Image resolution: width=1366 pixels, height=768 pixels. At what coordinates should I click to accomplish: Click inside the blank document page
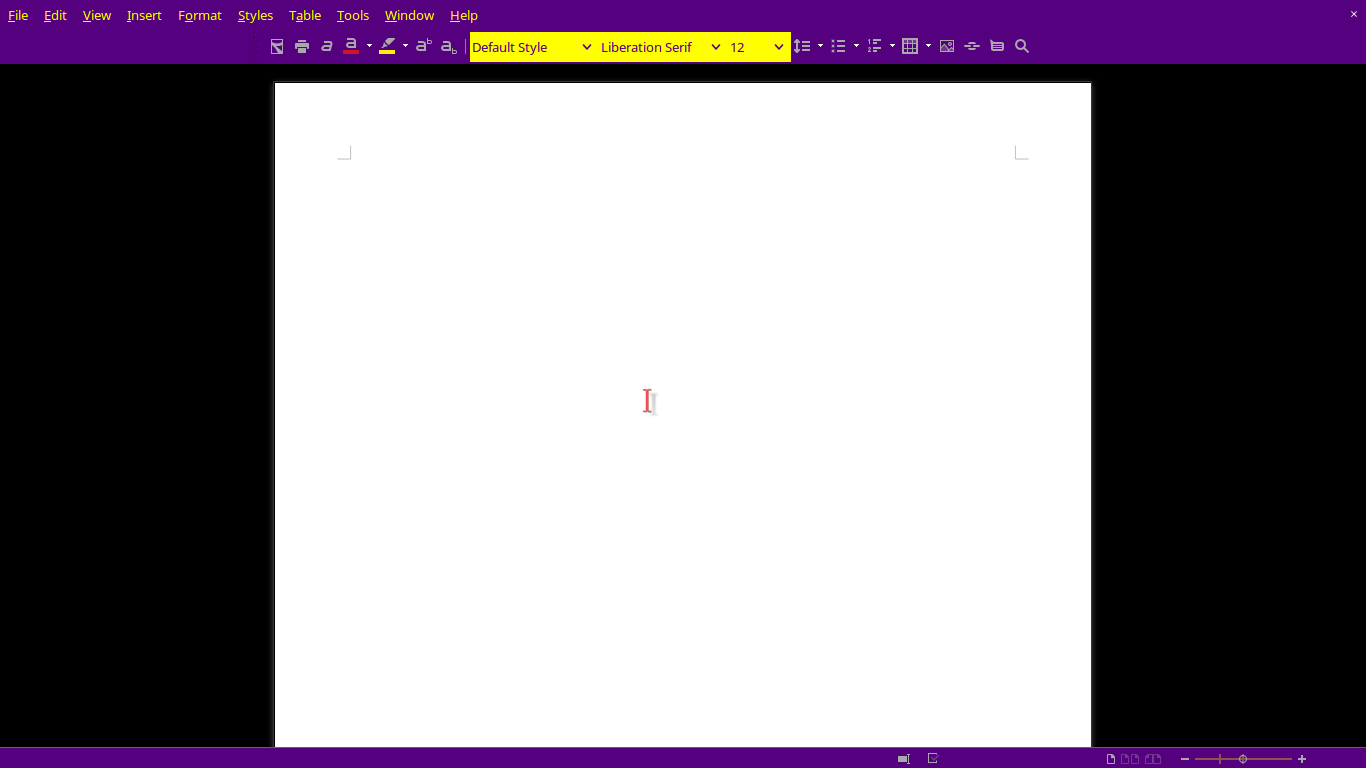(x=683, y=414)
